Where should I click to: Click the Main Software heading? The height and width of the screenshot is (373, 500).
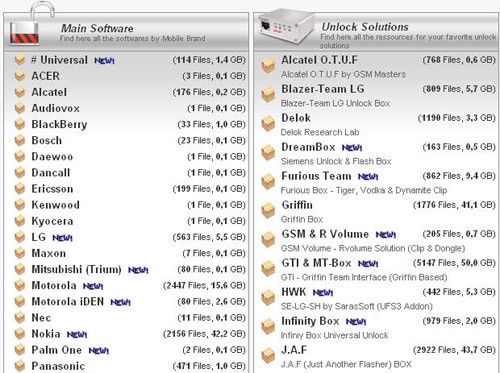click(97, 28)
